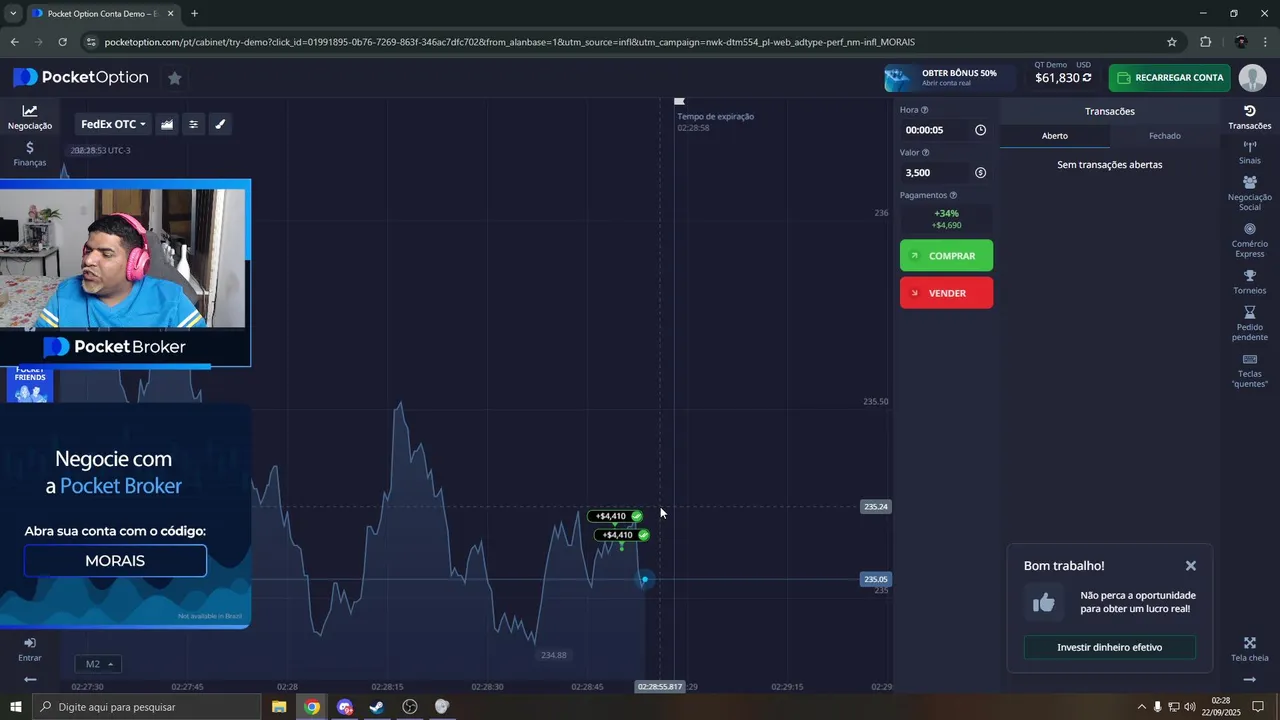Open the Negociação sidebar section
The image size is (1280, 720).
[x=30, y=117]
